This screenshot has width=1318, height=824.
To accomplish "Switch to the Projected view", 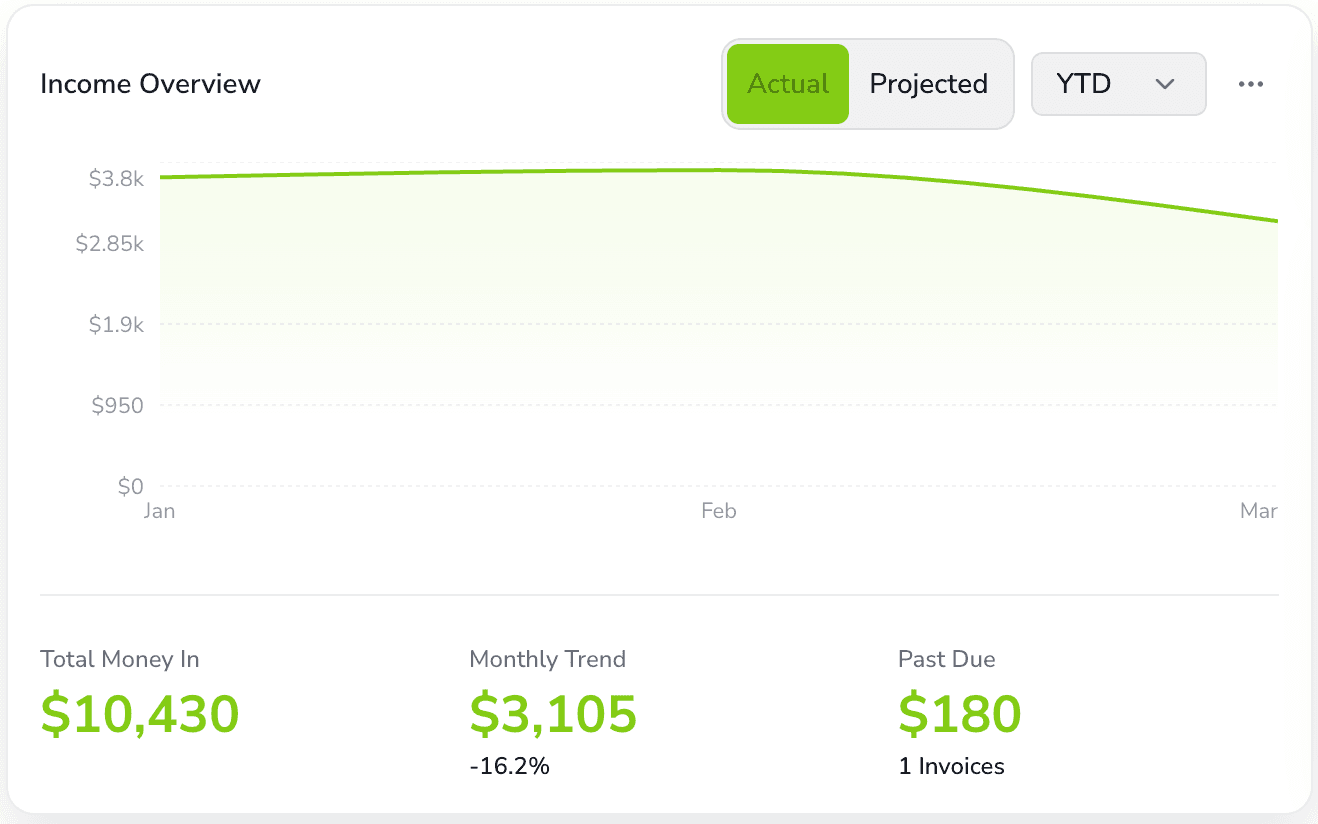I will (928, 84).
